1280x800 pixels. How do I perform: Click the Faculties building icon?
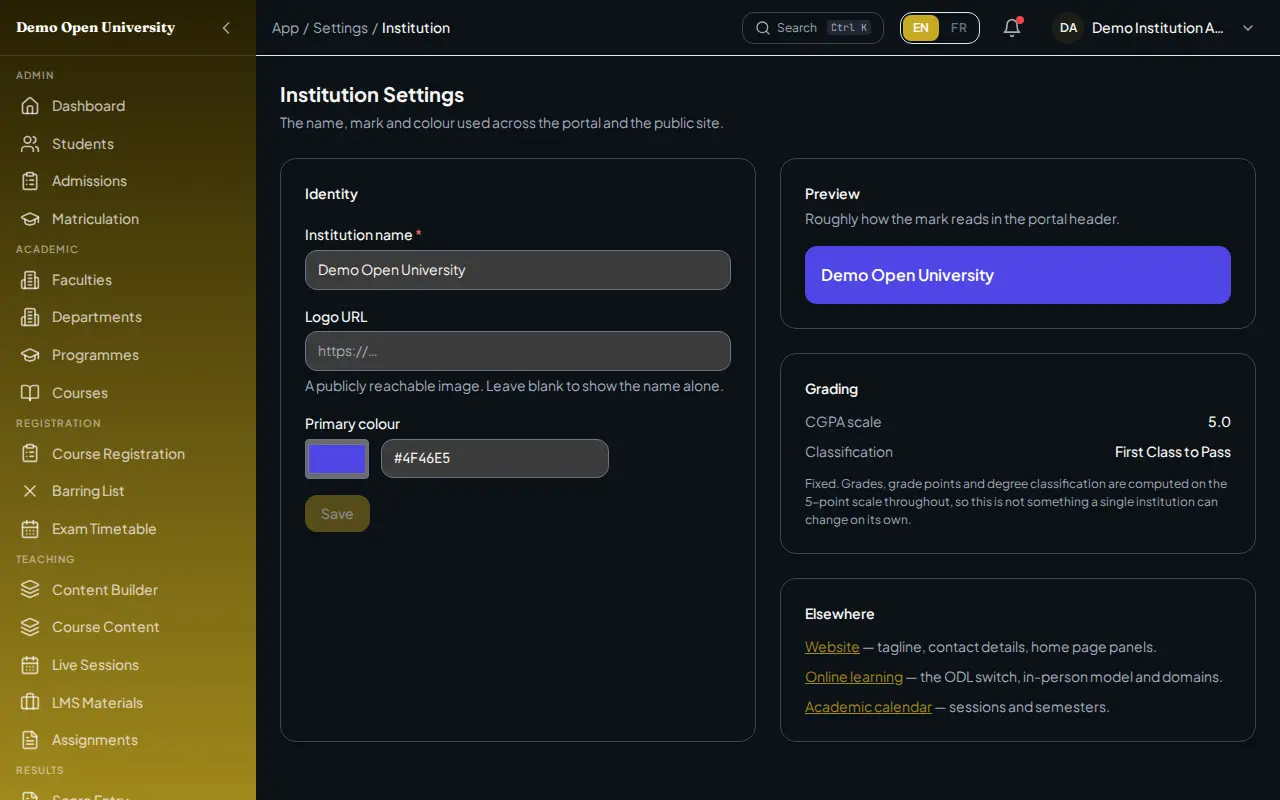30,280
